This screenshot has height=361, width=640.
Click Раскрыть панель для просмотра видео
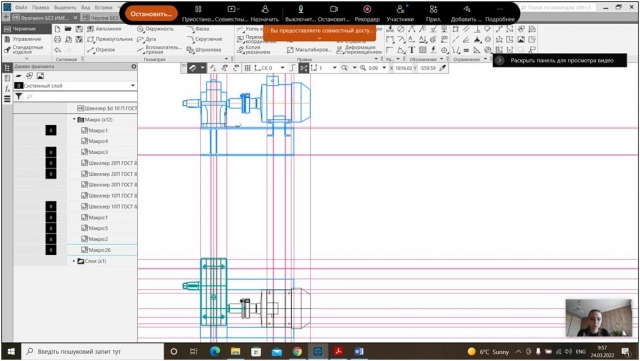point(560,60)
